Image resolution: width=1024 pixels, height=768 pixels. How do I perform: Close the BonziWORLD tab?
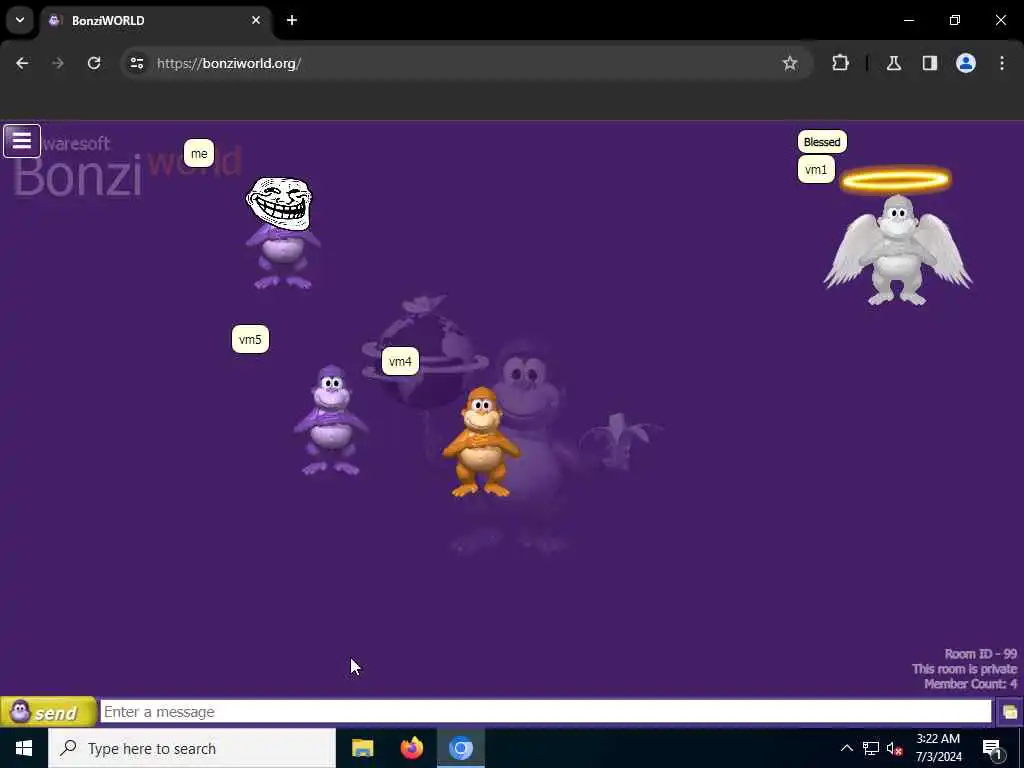256,20
